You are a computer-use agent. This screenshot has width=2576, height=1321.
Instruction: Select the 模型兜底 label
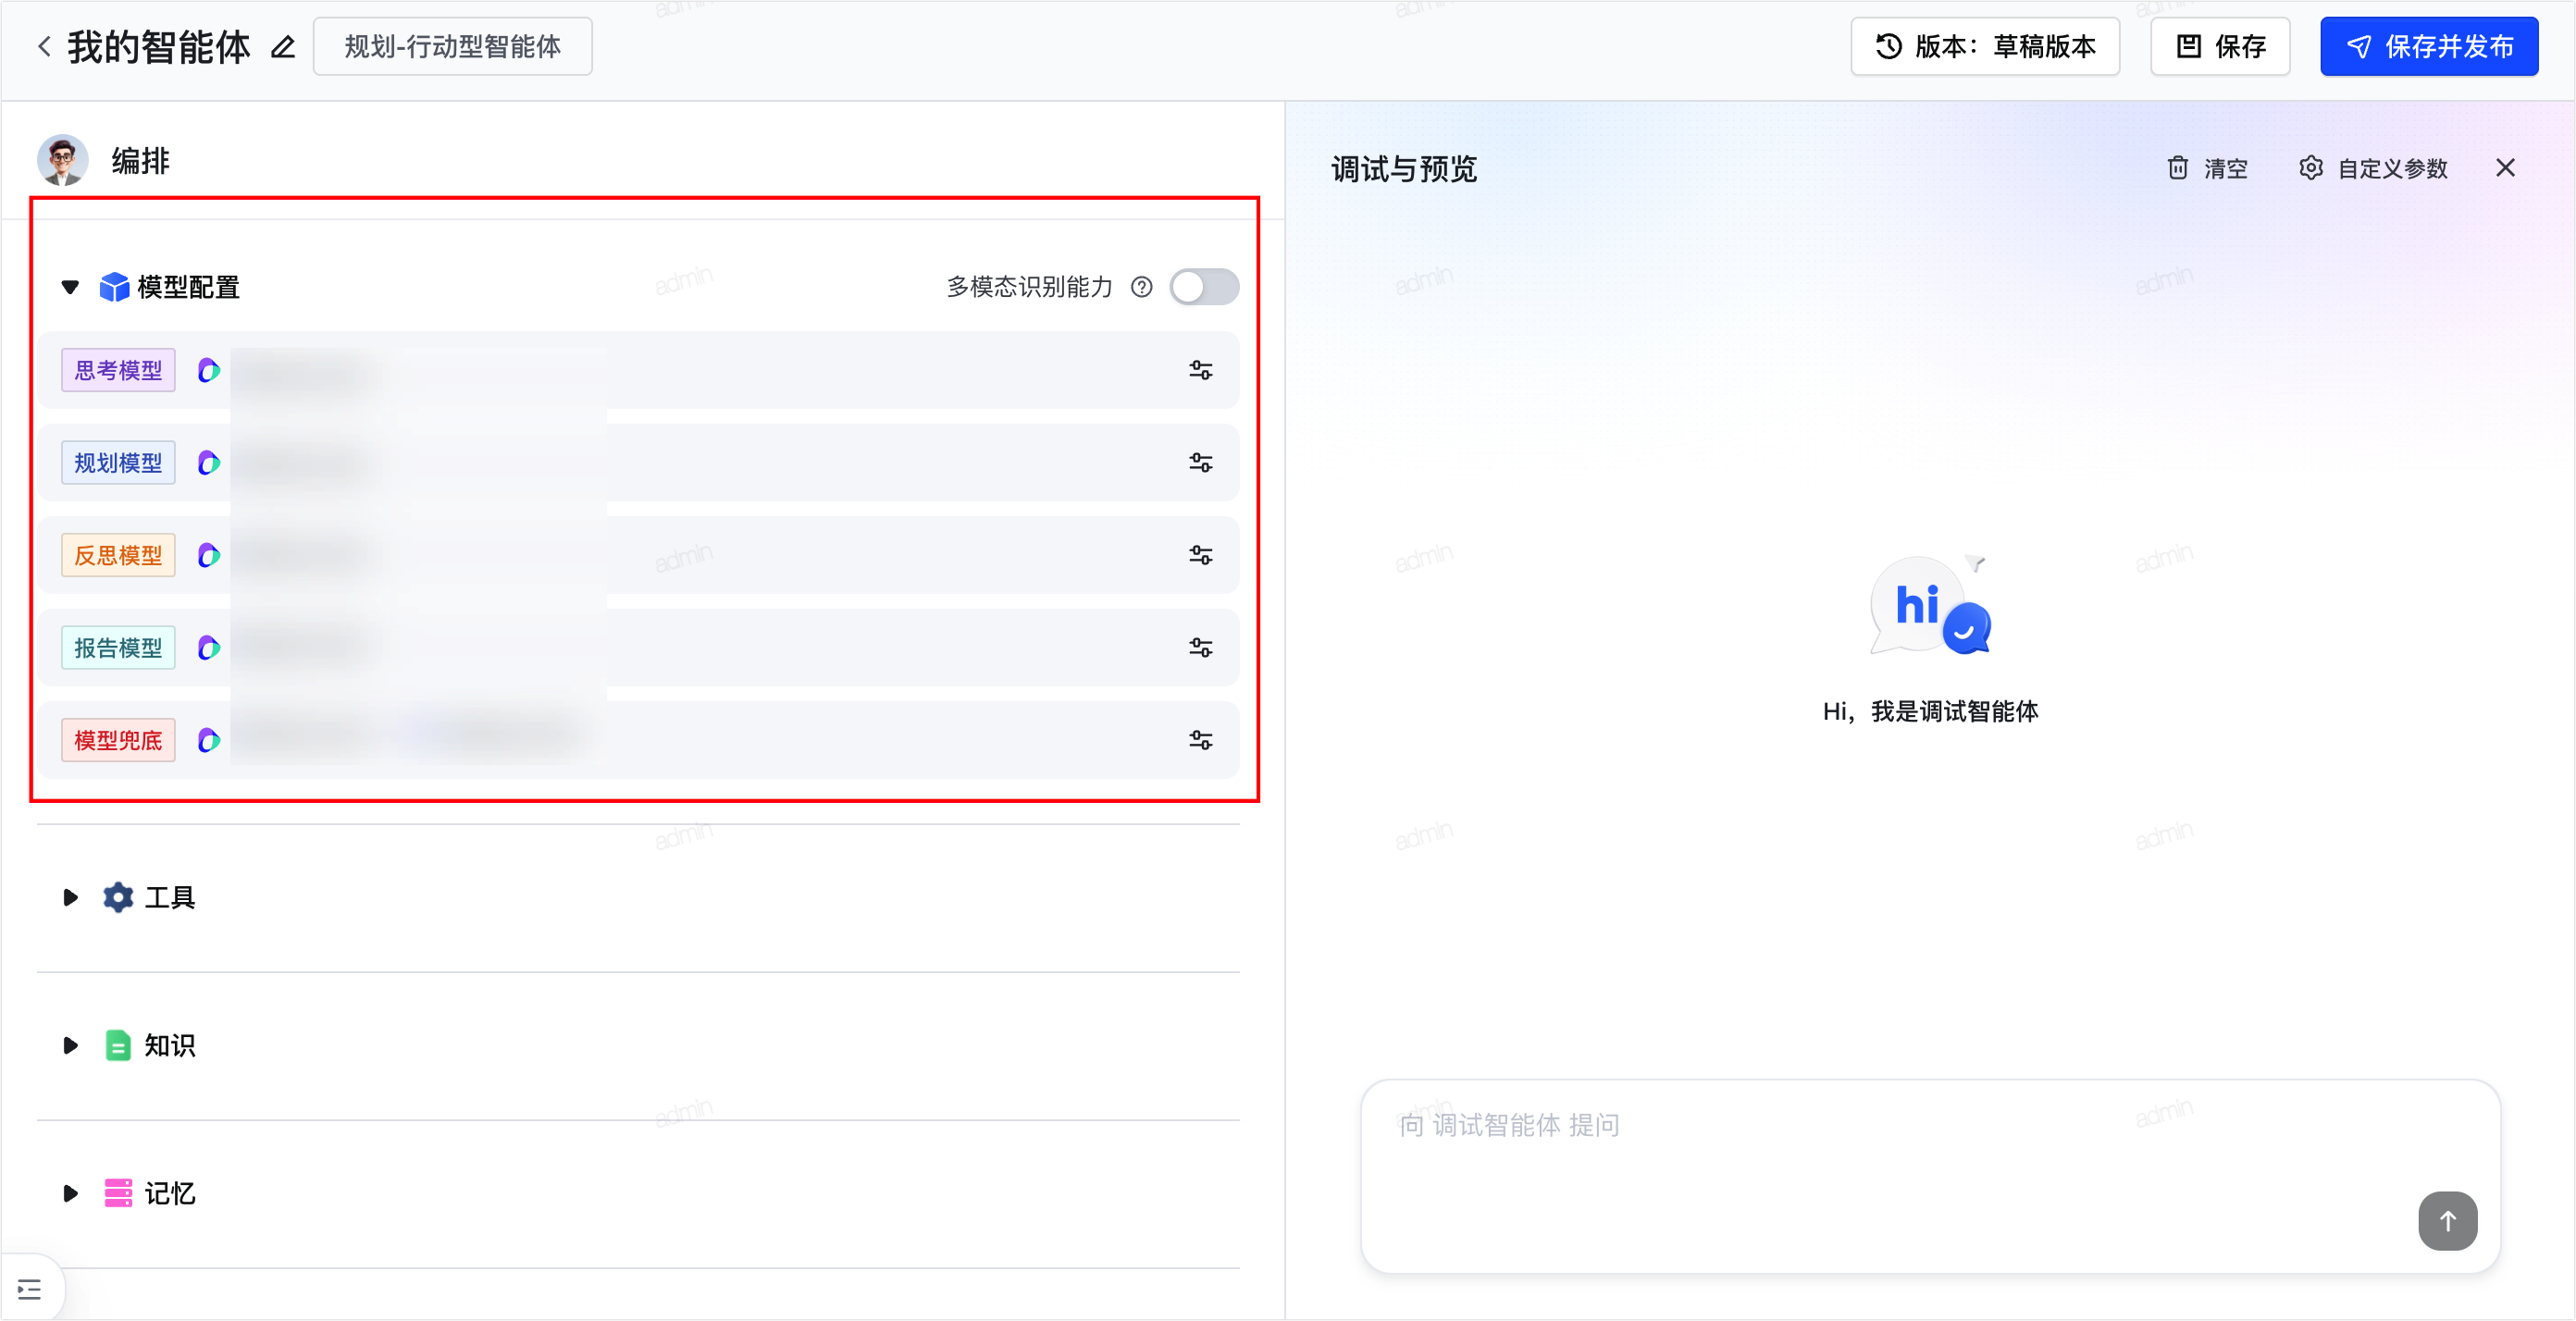point(118,740)
